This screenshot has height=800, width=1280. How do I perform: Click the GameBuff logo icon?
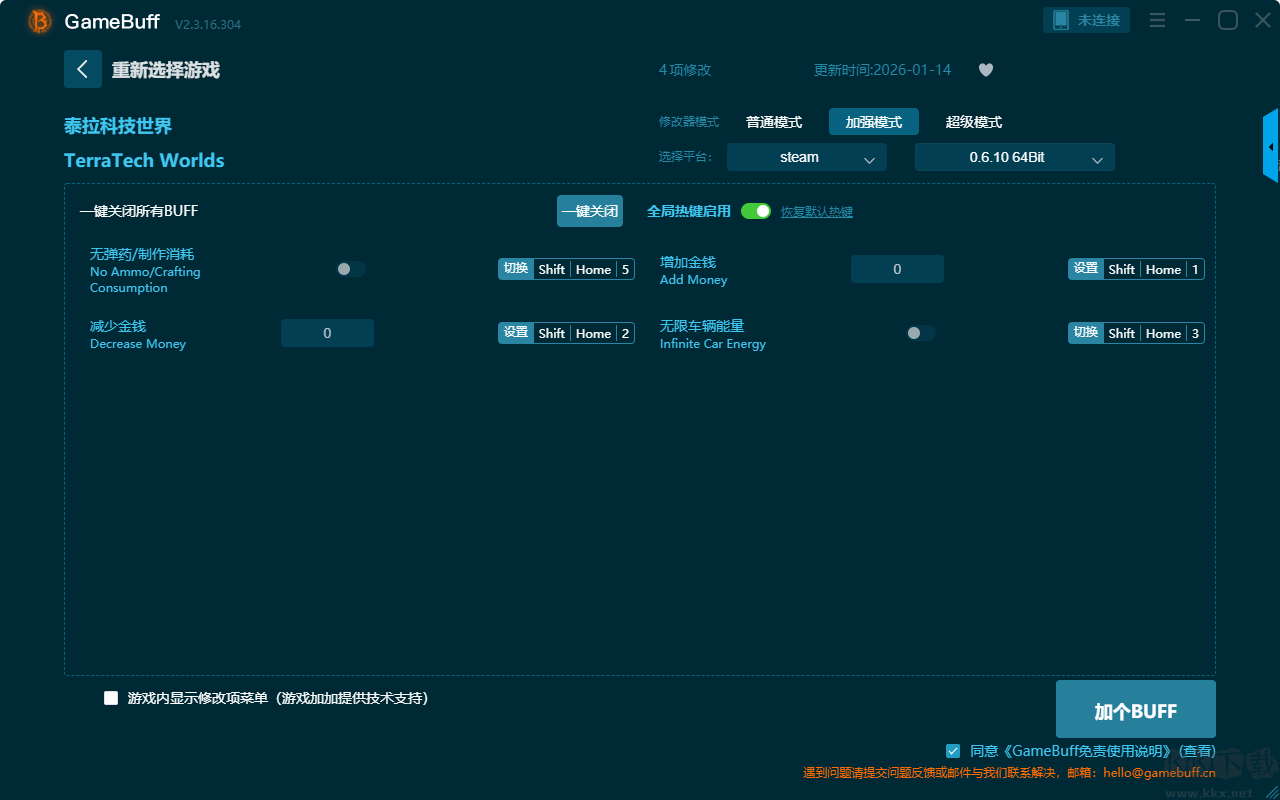(40, 21)
